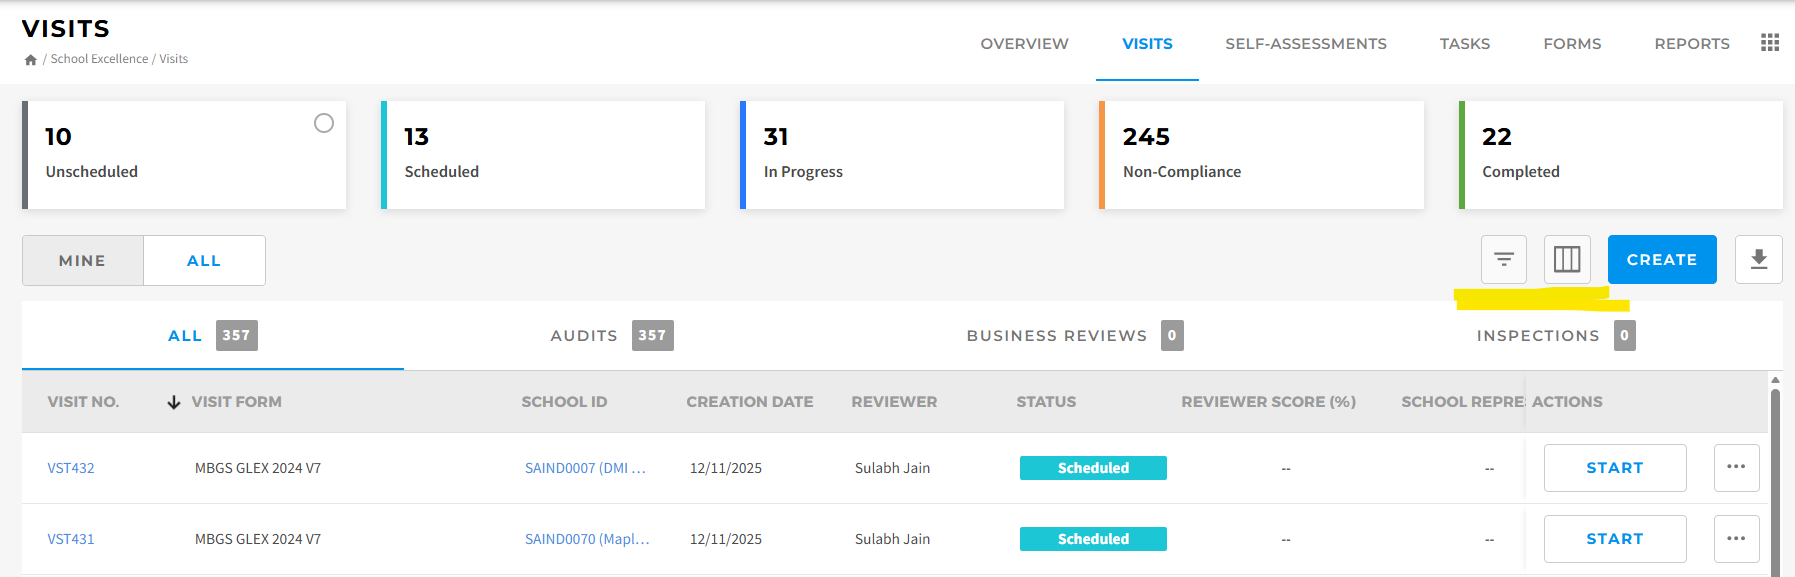Filter by the 245 Non-Compliance card
This screenshot has height=577, width=1795.
point(1261,155)
